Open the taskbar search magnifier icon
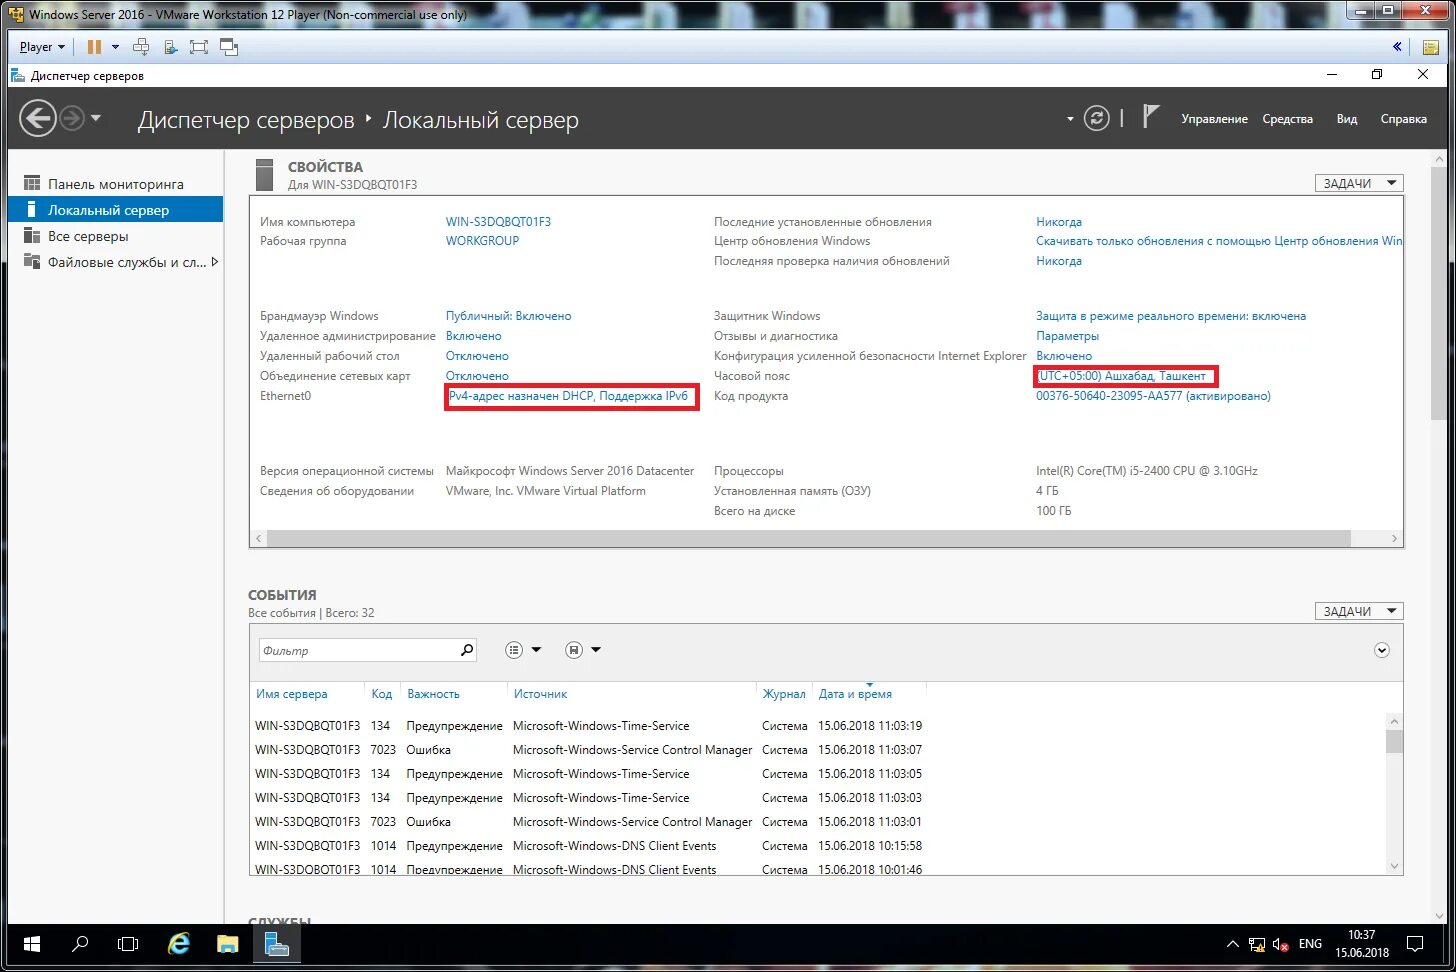1456x972 pixels. (x=80, y=944)
